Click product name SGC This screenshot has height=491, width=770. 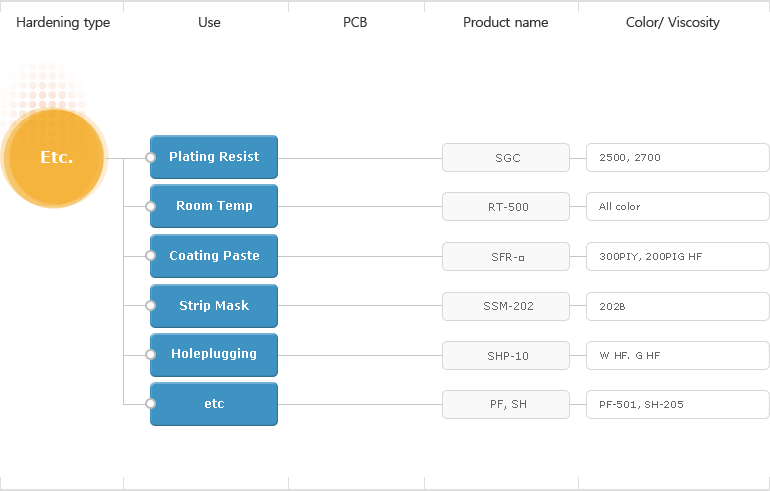pyautogui.click(x=506, y=158)
